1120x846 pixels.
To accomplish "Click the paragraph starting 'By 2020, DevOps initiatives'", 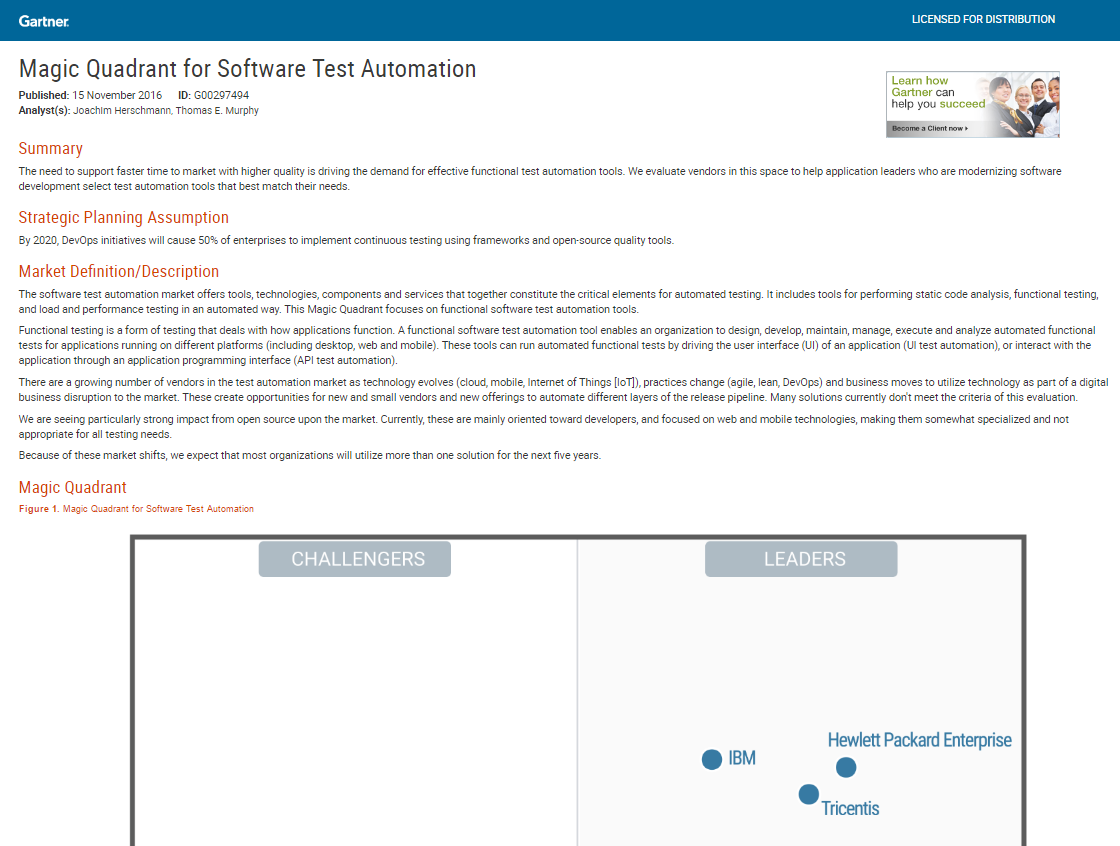I will click(346, 240).
